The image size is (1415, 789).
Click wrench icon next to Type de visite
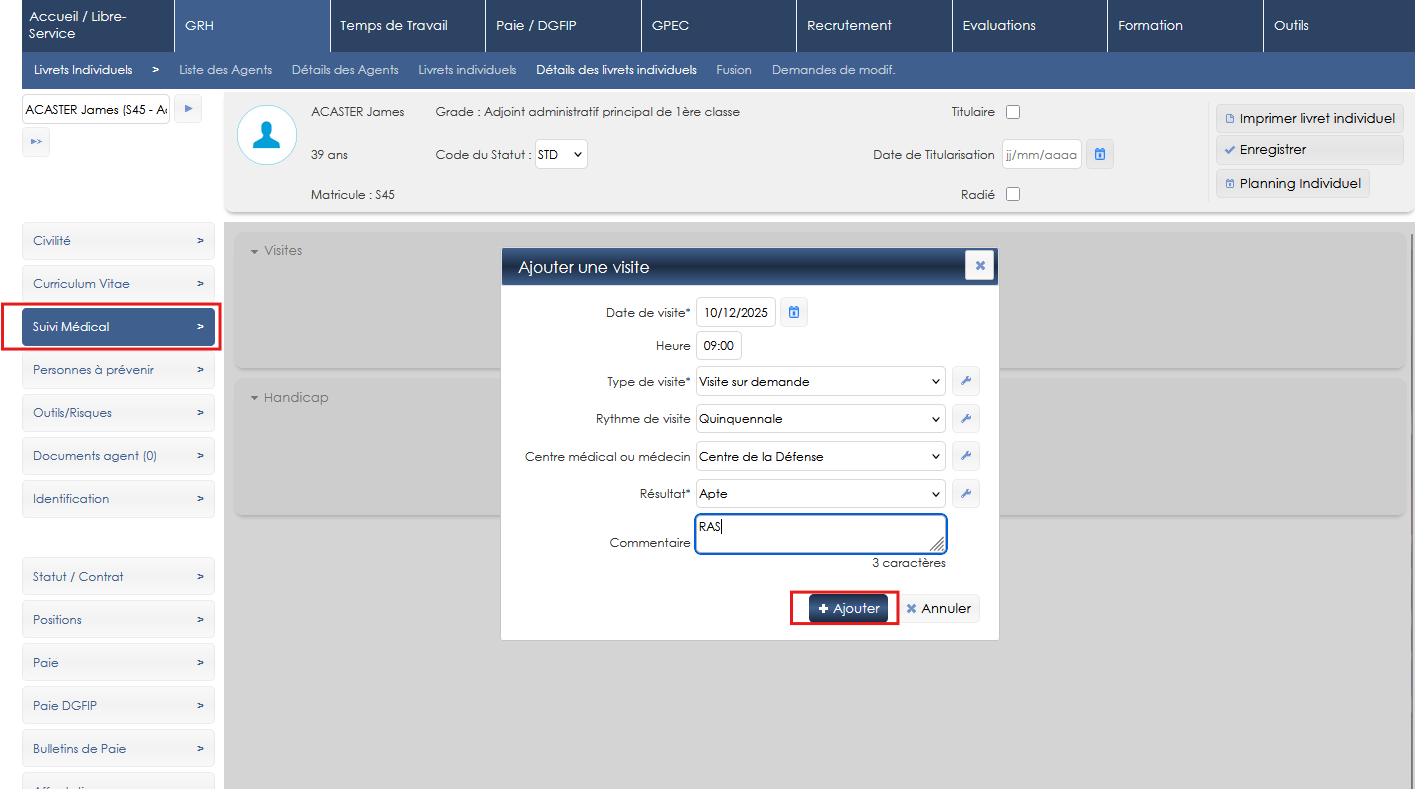[x=965, y=381]
